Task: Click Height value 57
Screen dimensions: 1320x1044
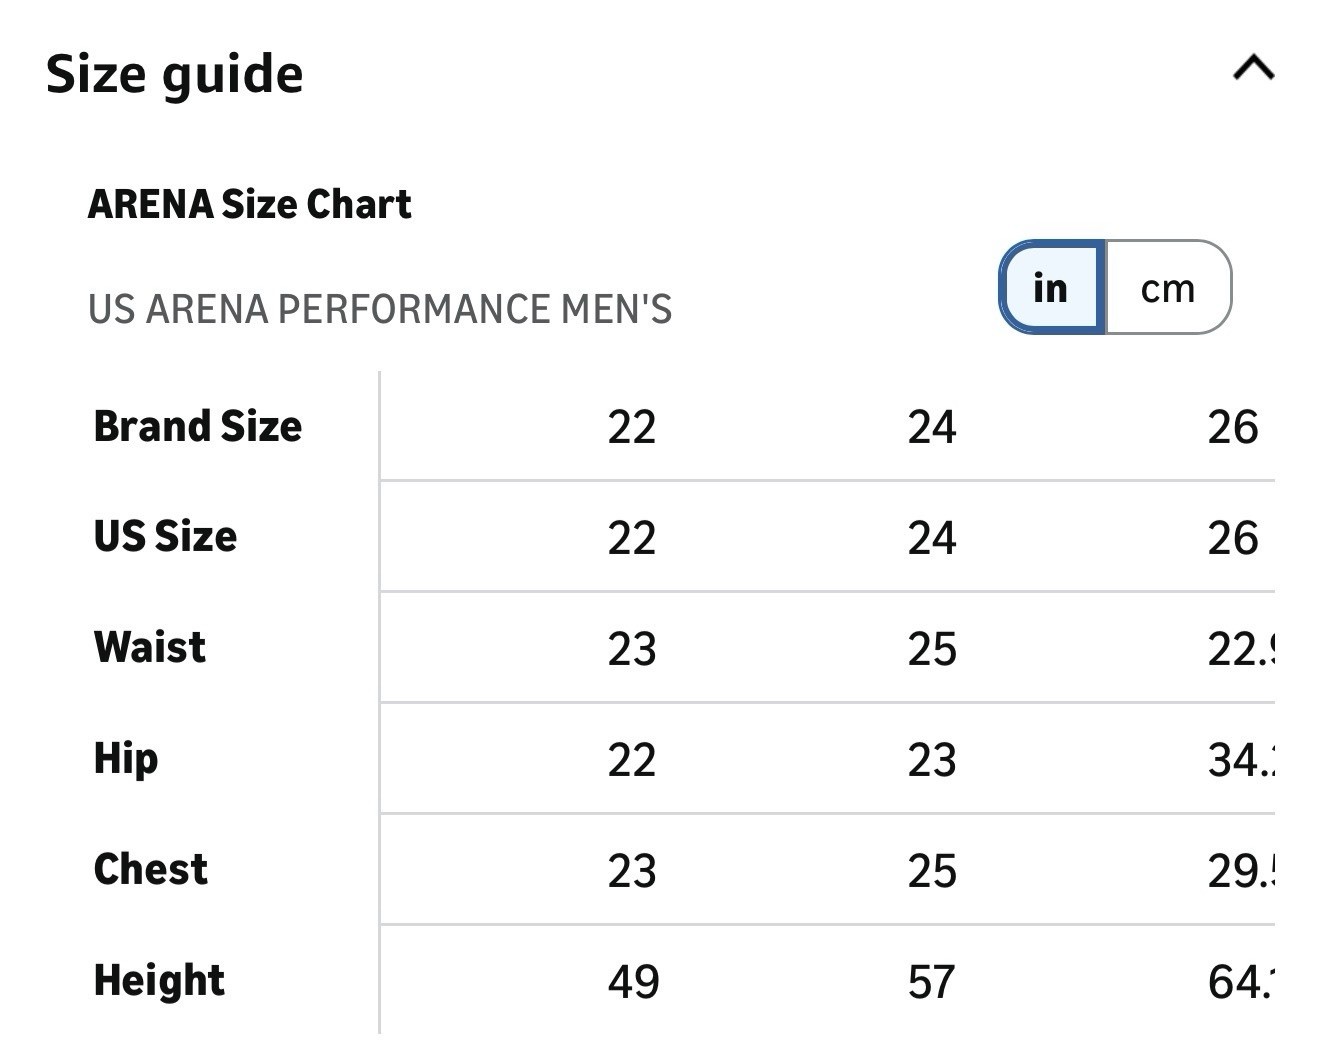Action: point(931,982)
